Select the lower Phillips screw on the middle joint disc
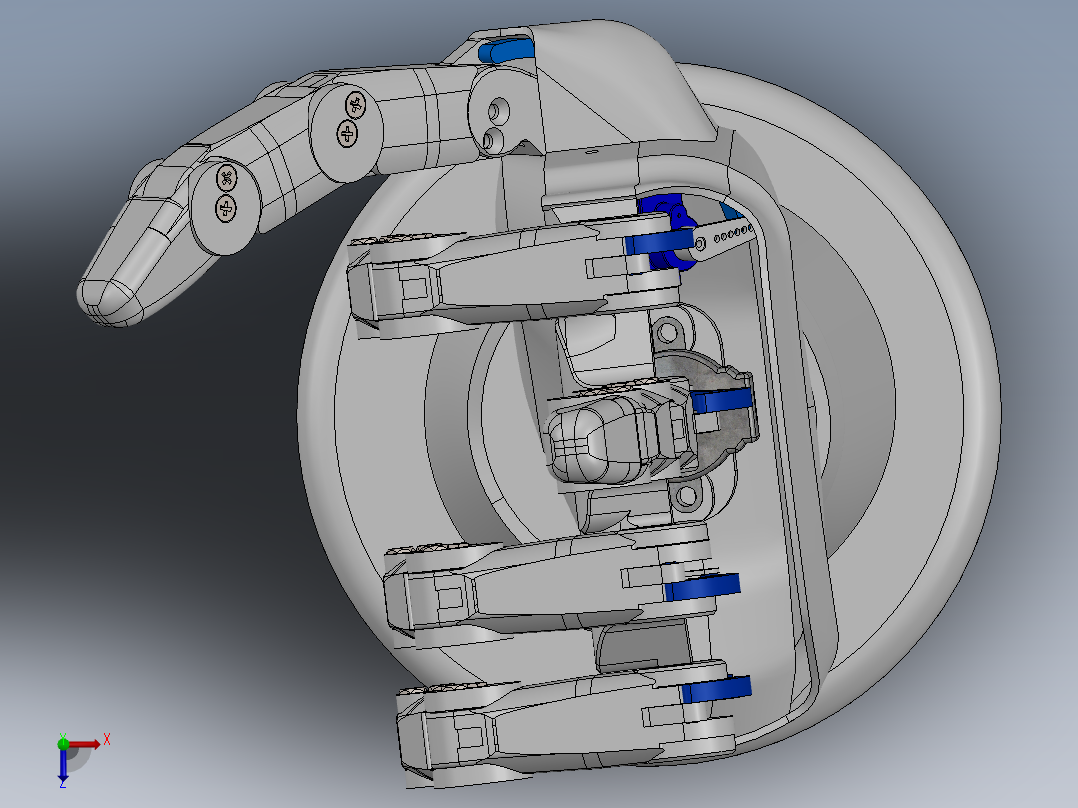The width and height of the screenshot is (1078, 808). tap(347, 133)
